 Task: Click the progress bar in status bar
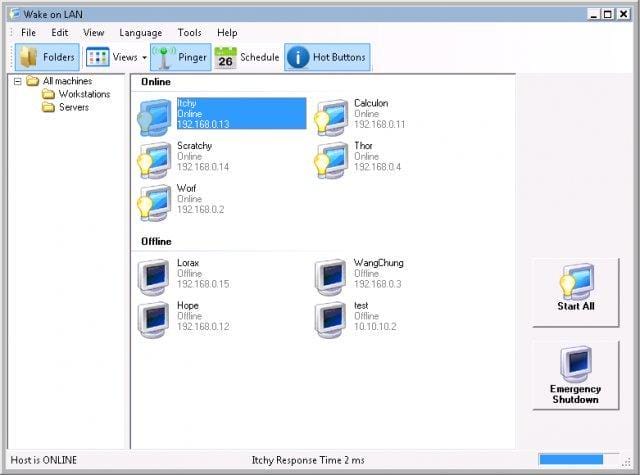click(570, 459)
